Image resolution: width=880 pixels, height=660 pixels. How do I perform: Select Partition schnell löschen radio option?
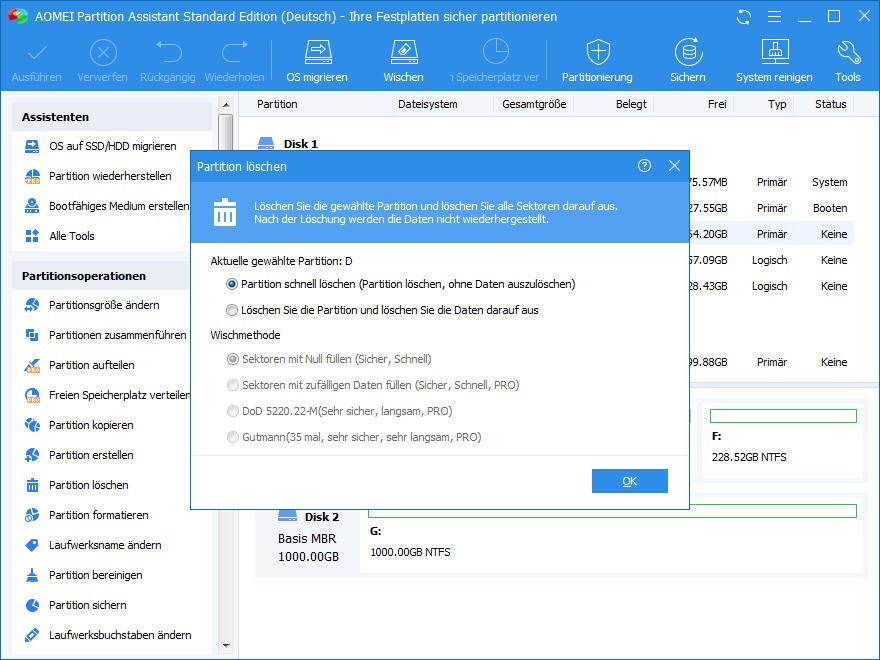pyautogui.click(x=232, y=285)
